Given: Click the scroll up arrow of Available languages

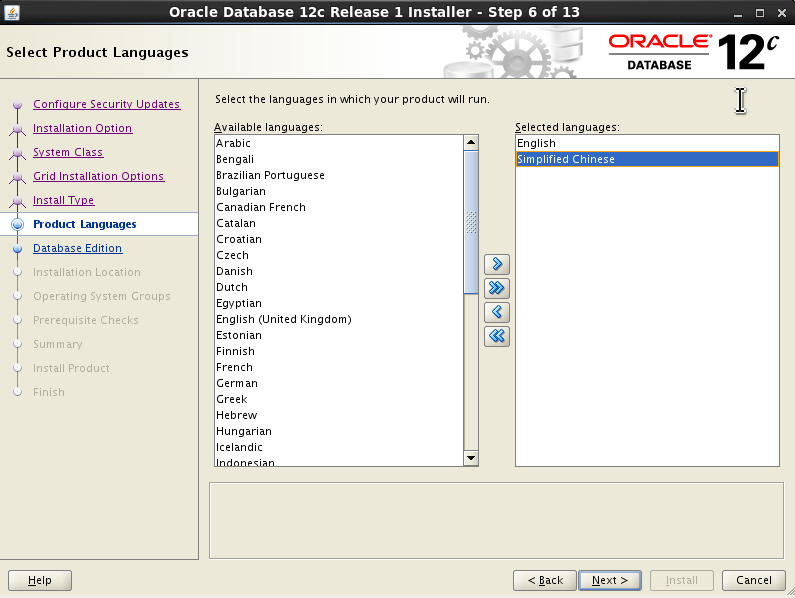Looking at the screenshot, I should tap(471, 143).
